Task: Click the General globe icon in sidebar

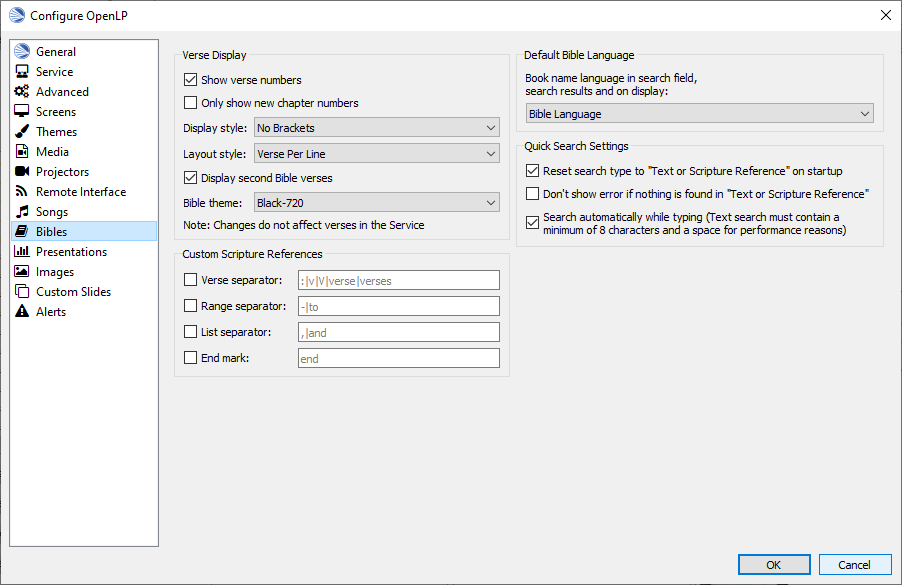Action: (x=22, y=51)
